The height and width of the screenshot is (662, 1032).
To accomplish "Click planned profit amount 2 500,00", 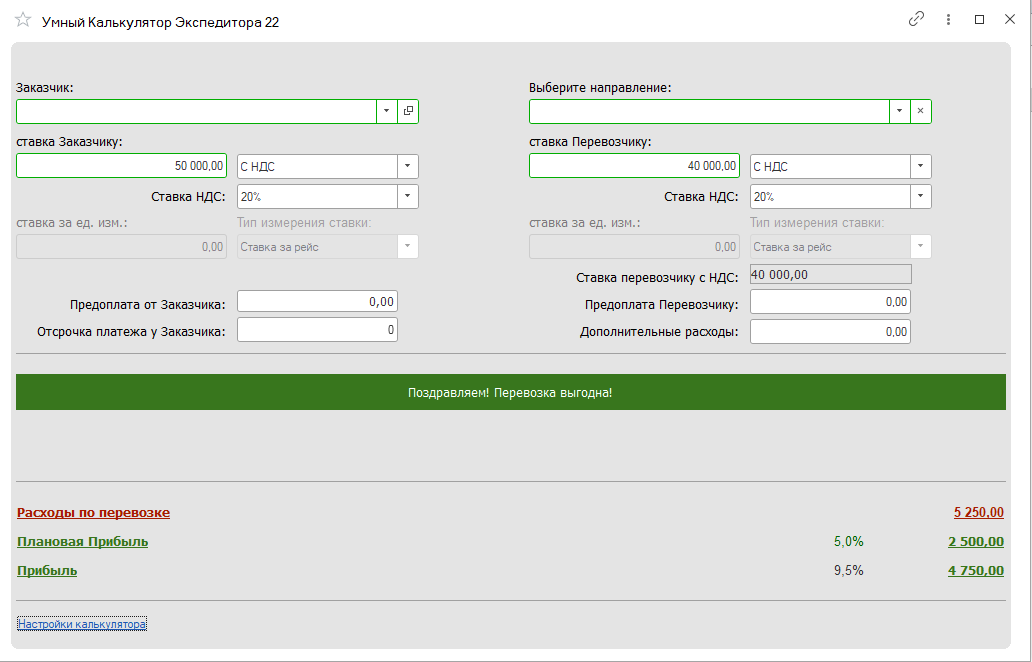I will [976, 542].
